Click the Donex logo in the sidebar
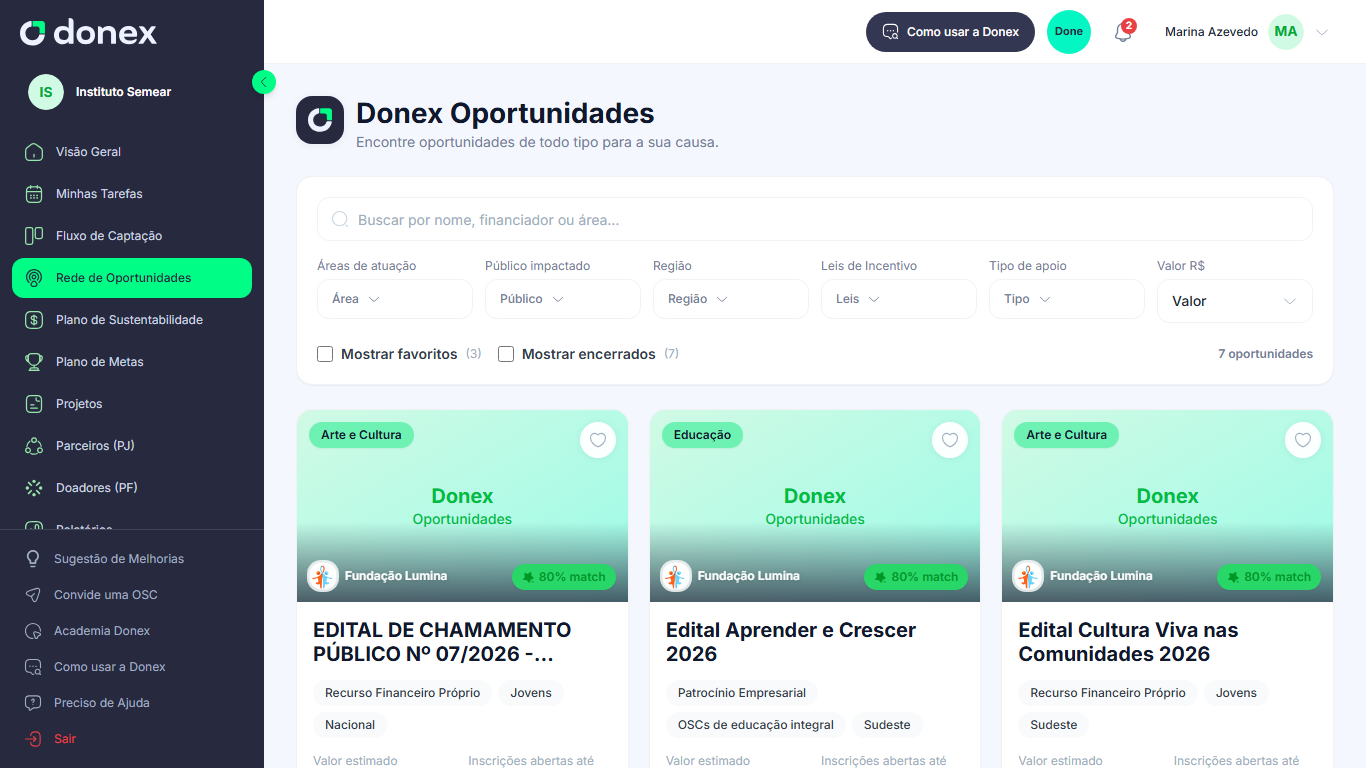This screenshot has width=1366, height=768. click(88, 33)
